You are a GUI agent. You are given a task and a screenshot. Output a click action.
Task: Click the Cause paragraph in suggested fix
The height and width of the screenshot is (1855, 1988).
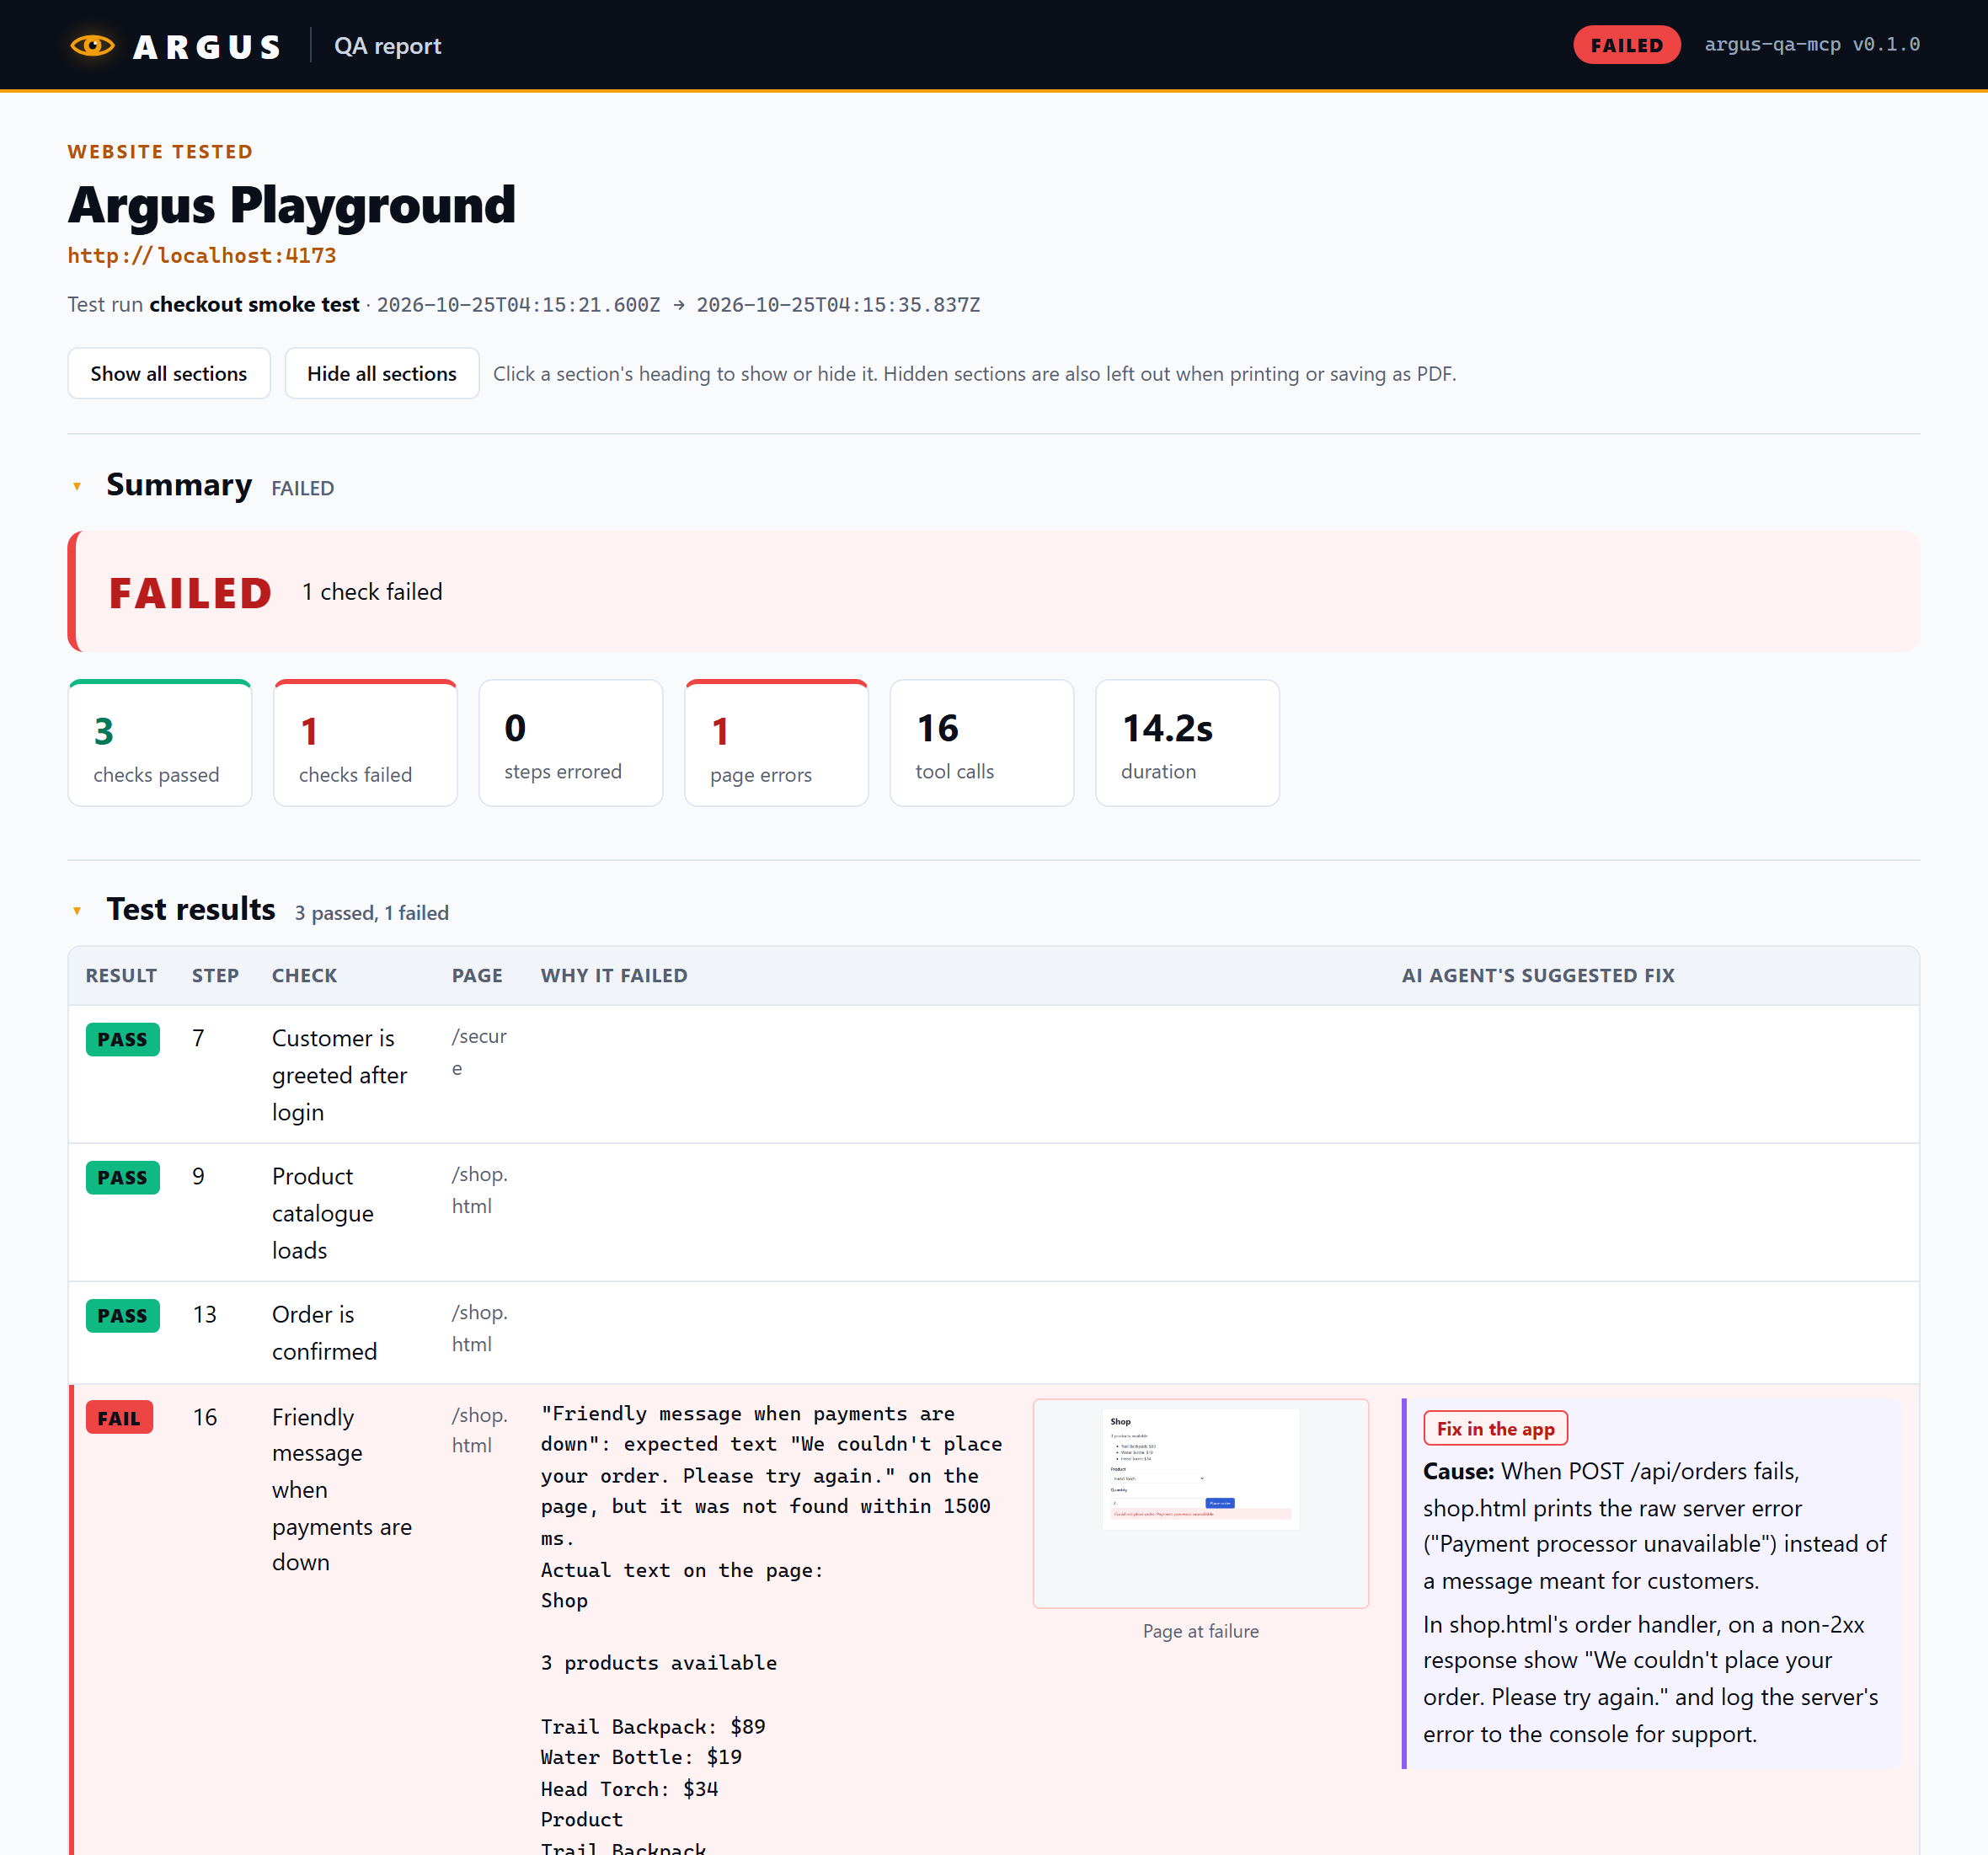tap(1654, 1525)
